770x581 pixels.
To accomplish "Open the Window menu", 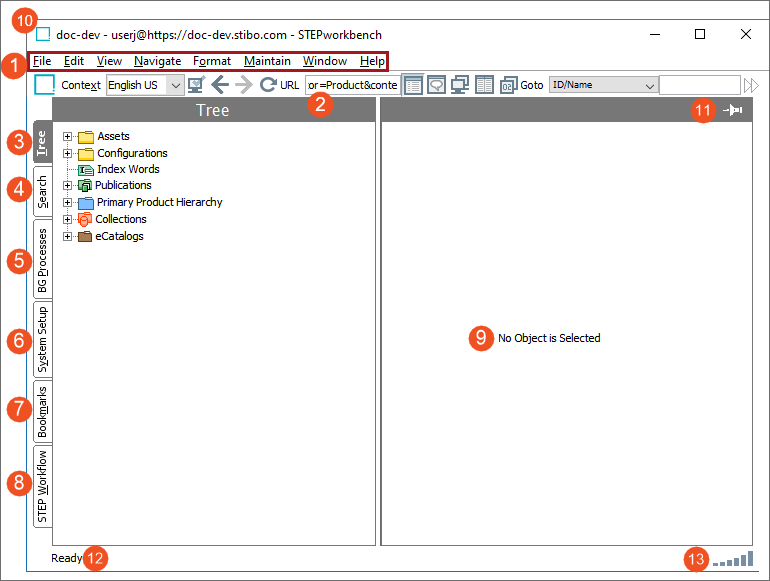I will pyautogui.click(x=325, y=61).
